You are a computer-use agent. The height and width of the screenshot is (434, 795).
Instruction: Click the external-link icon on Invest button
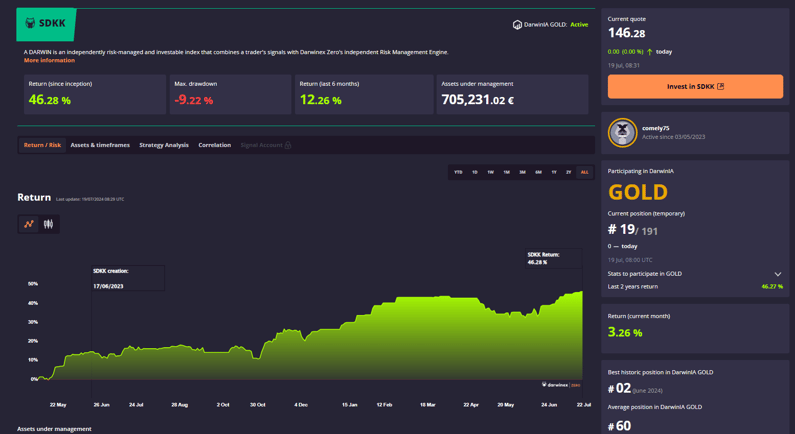tap(721, 87)
